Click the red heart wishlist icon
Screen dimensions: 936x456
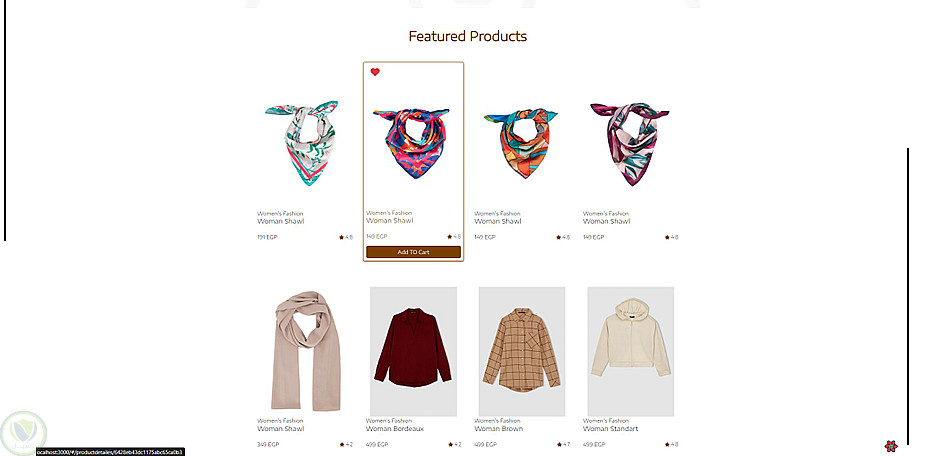pyautogui.click(x=375, y=72)
